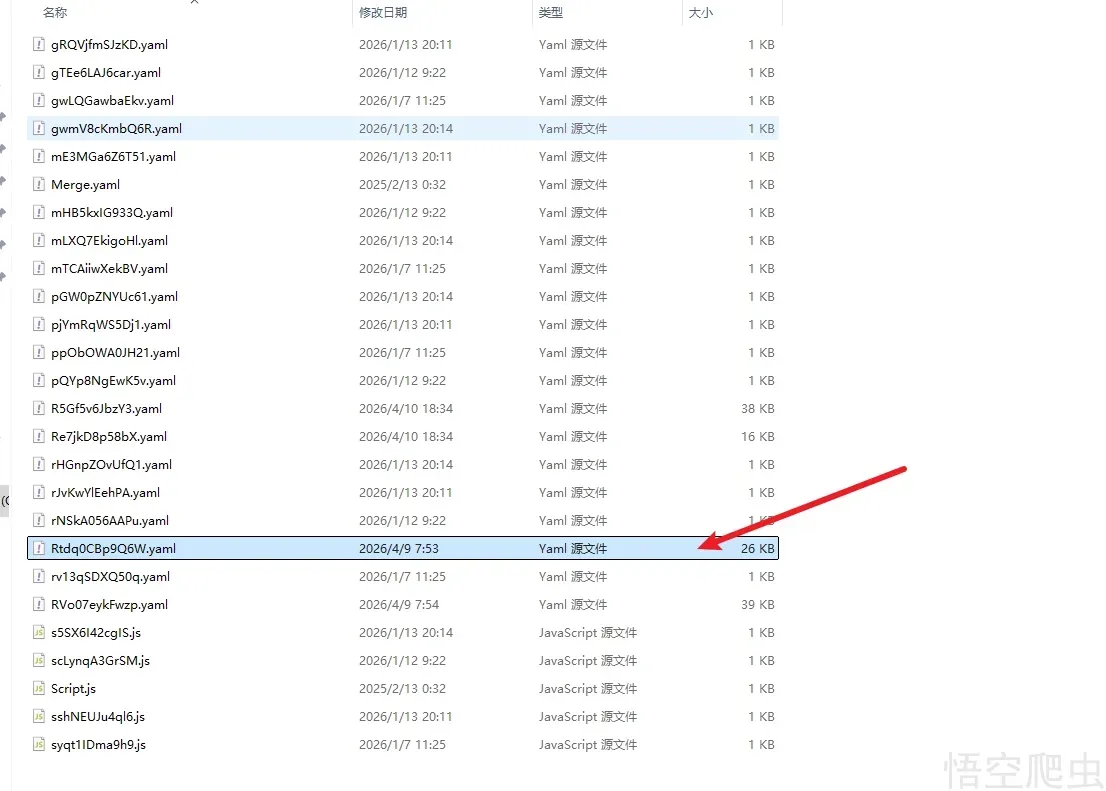Click the RVo07eykFwzp.yaml file icon

(40, 604)
